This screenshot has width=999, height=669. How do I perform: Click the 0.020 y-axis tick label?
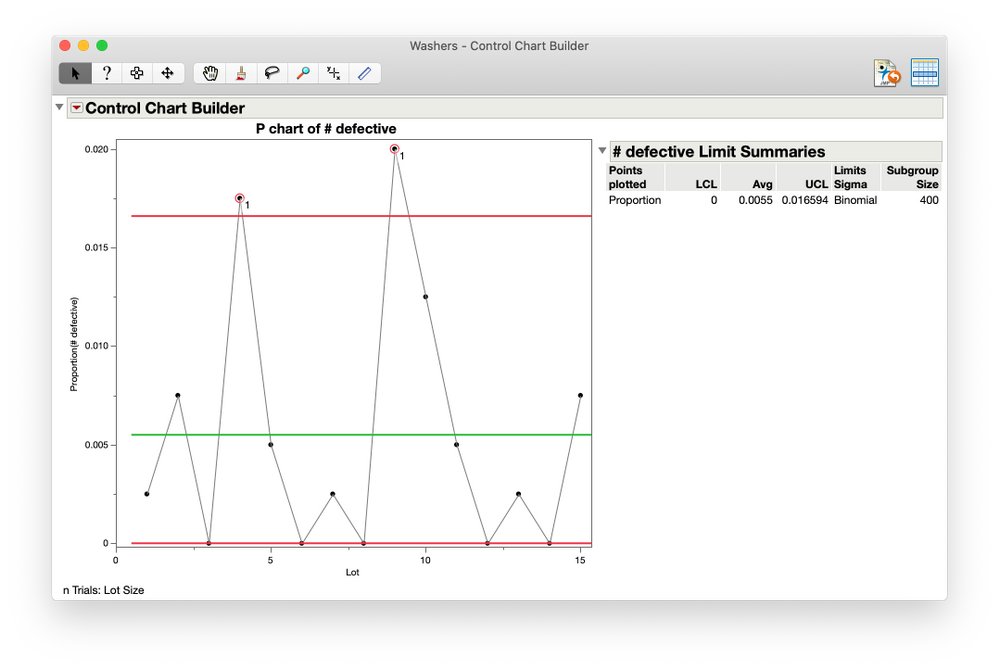click(x=97, y=149)
